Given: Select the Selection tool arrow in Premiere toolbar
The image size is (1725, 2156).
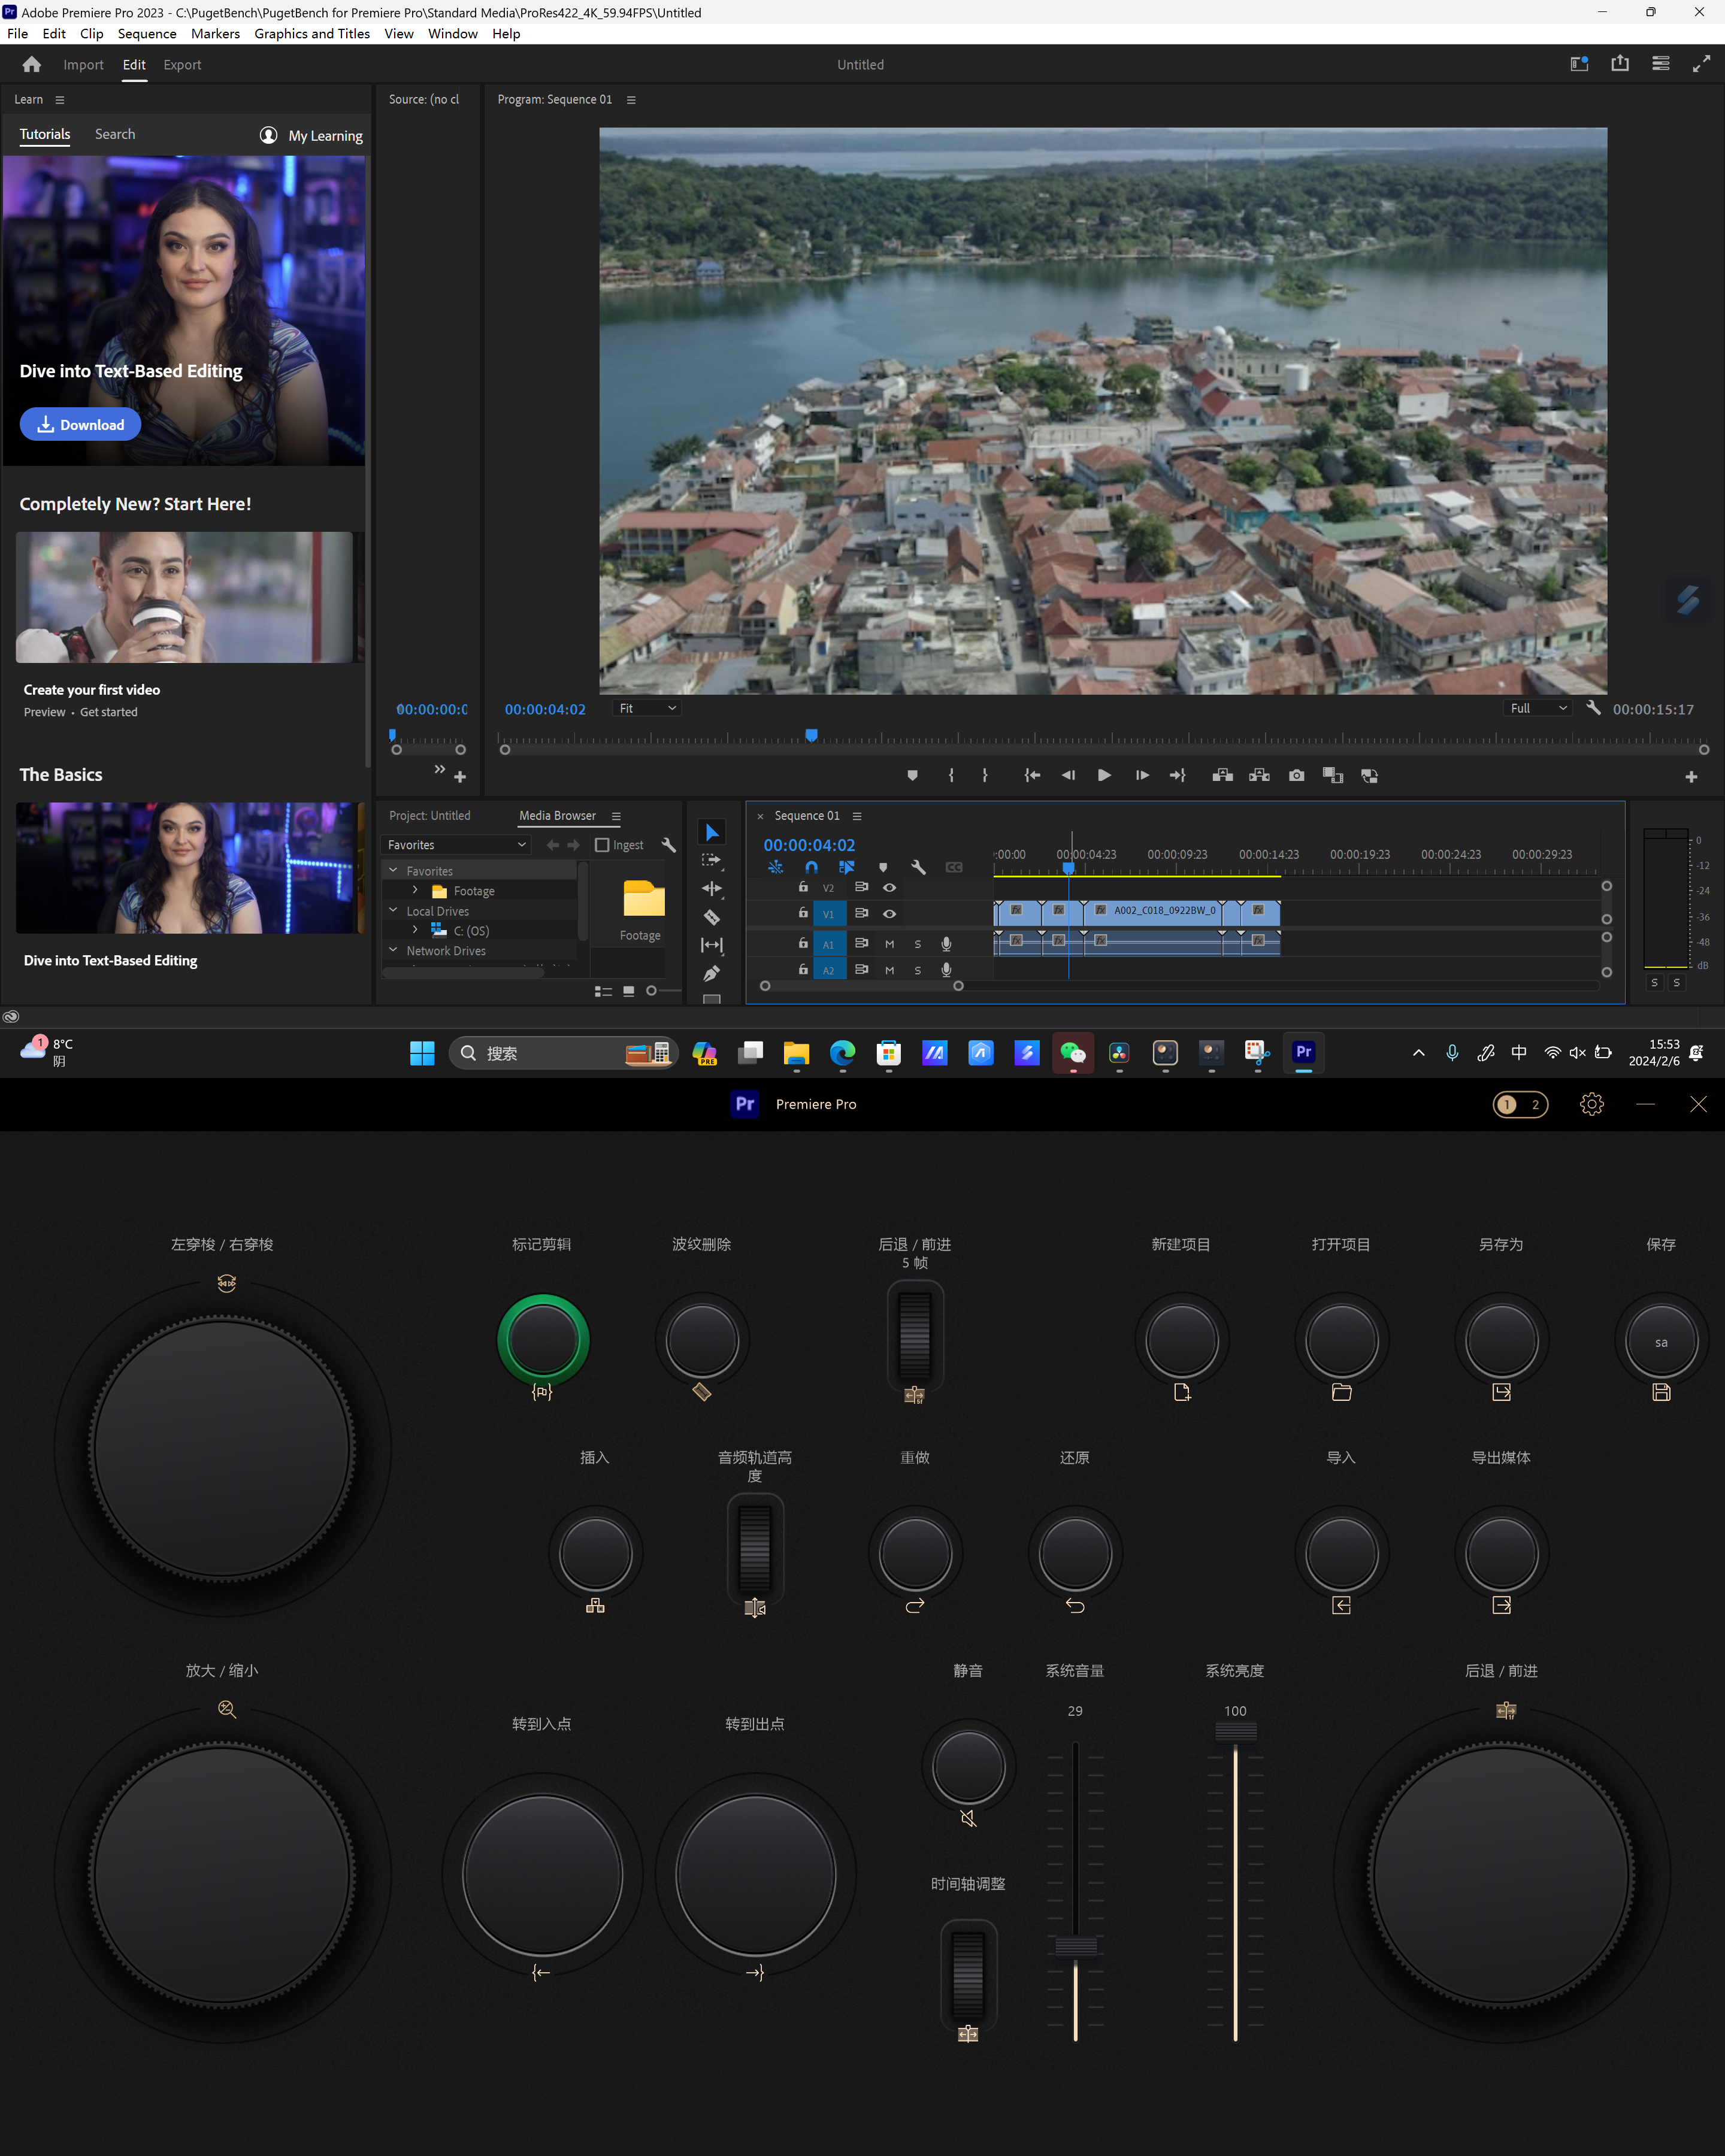Looking at the screenshot, I should (711, 832).
